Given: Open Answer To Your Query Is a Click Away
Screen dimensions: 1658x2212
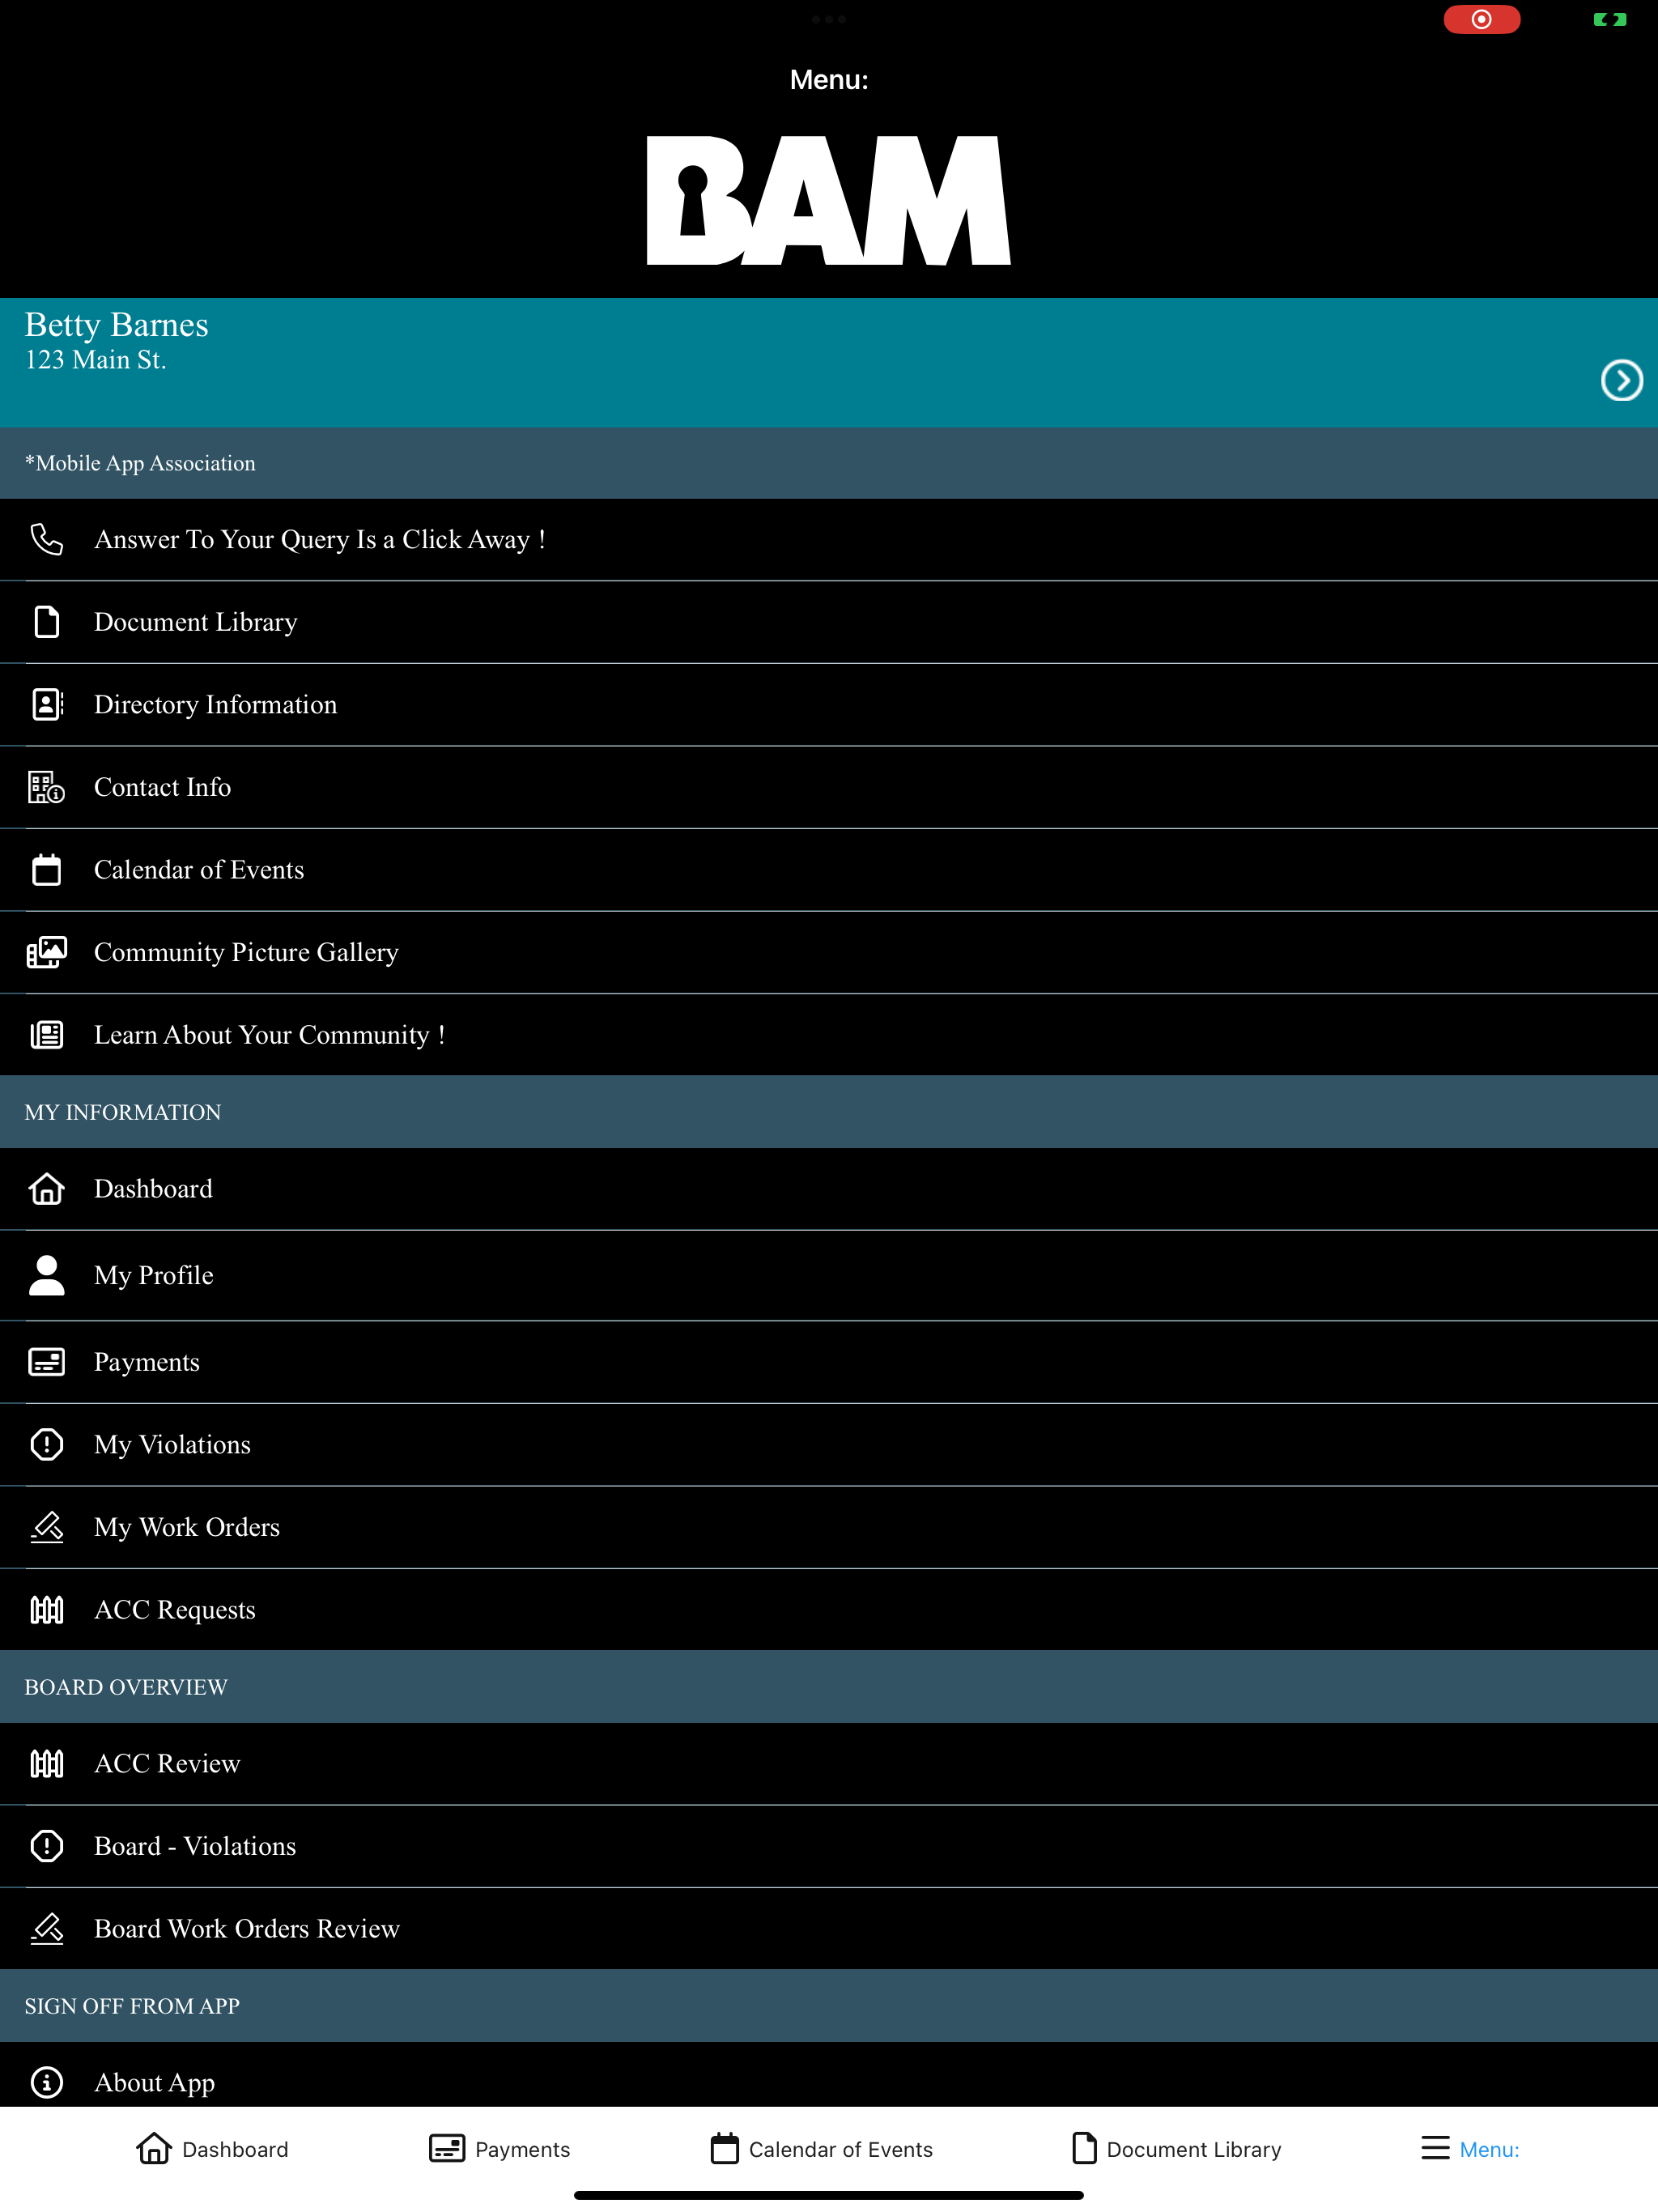Looking at the screenshot, I should 829,540.
